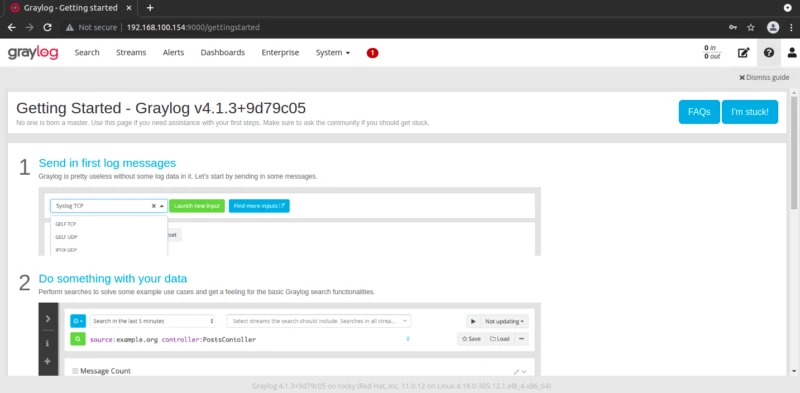Screen dimensions: 800x393
Task: Click the sidebar info icon
Action: click(47, 343)
